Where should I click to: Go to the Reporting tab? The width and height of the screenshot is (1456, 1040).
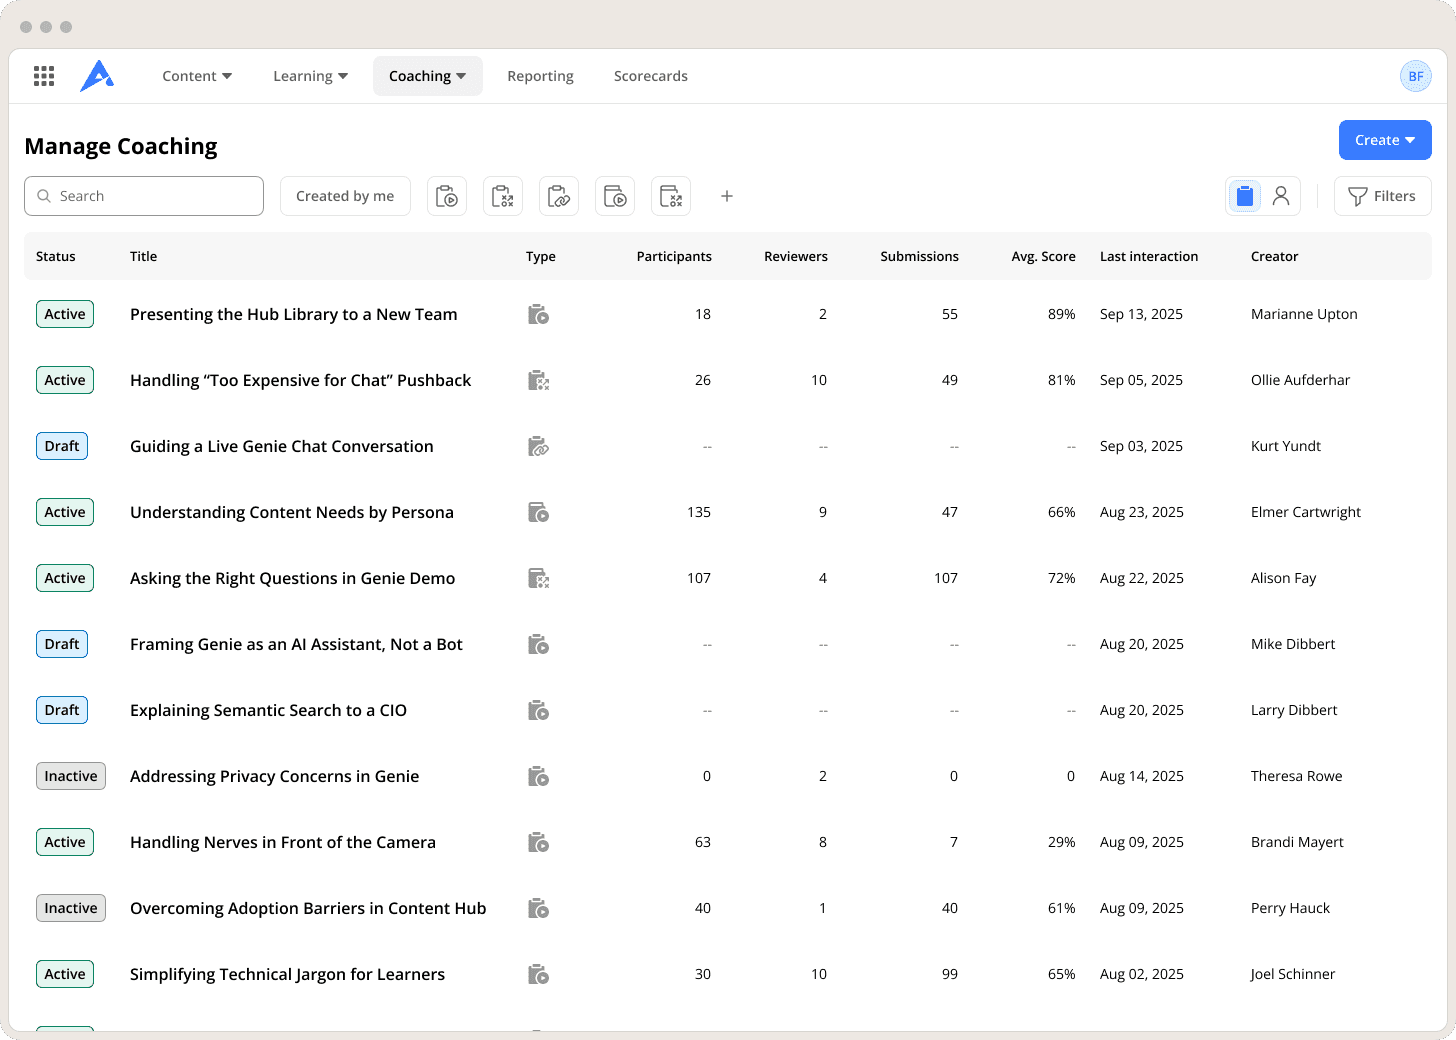(540, 76)
